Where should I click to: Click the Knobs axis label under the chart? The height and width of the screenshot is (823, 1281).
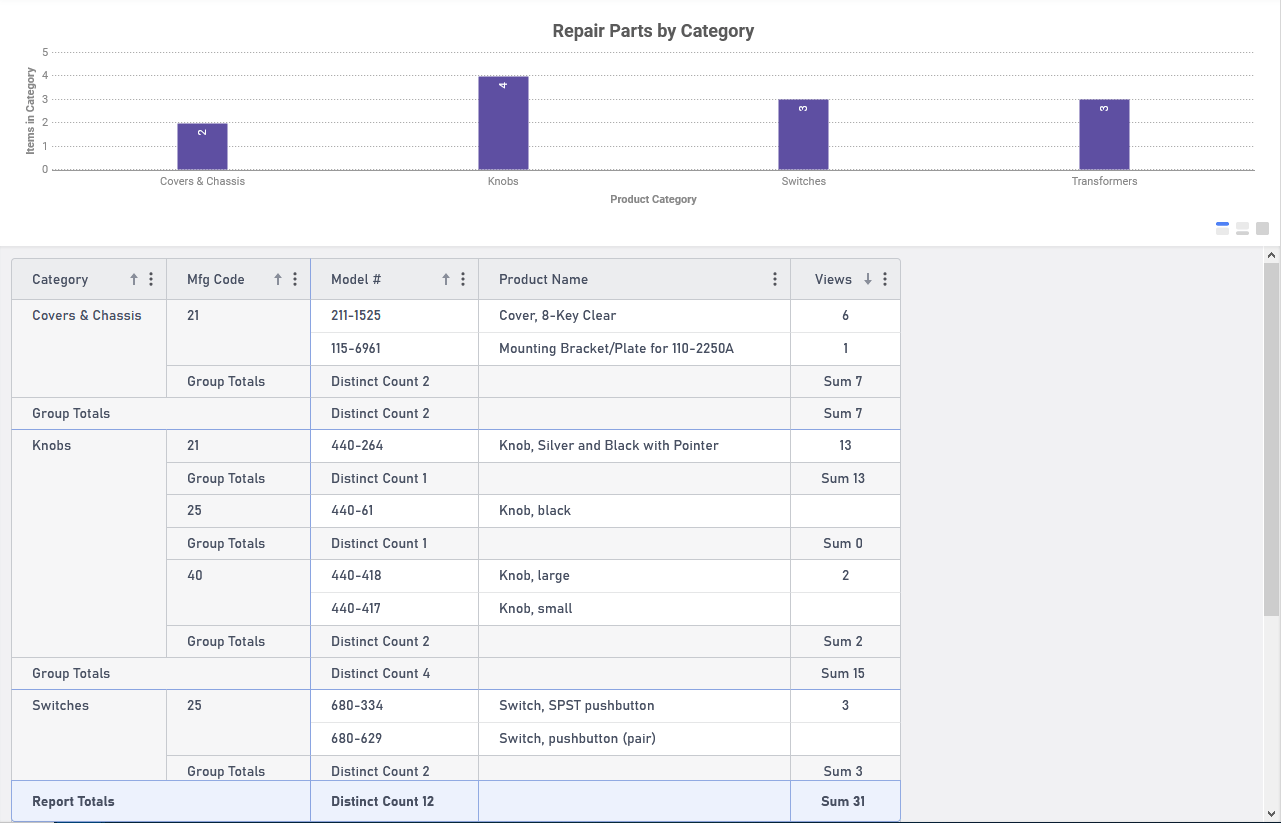point(503,181)
